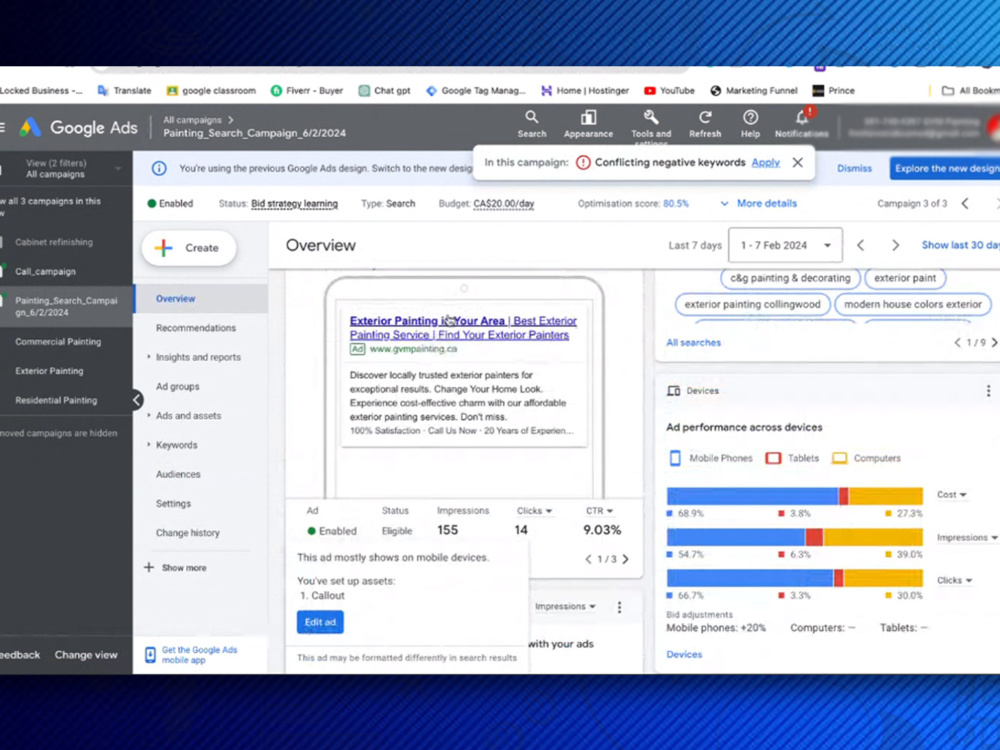1000x750 pixels.
Task: Expand the Keywords menu
Action: (x=176, y=445)
